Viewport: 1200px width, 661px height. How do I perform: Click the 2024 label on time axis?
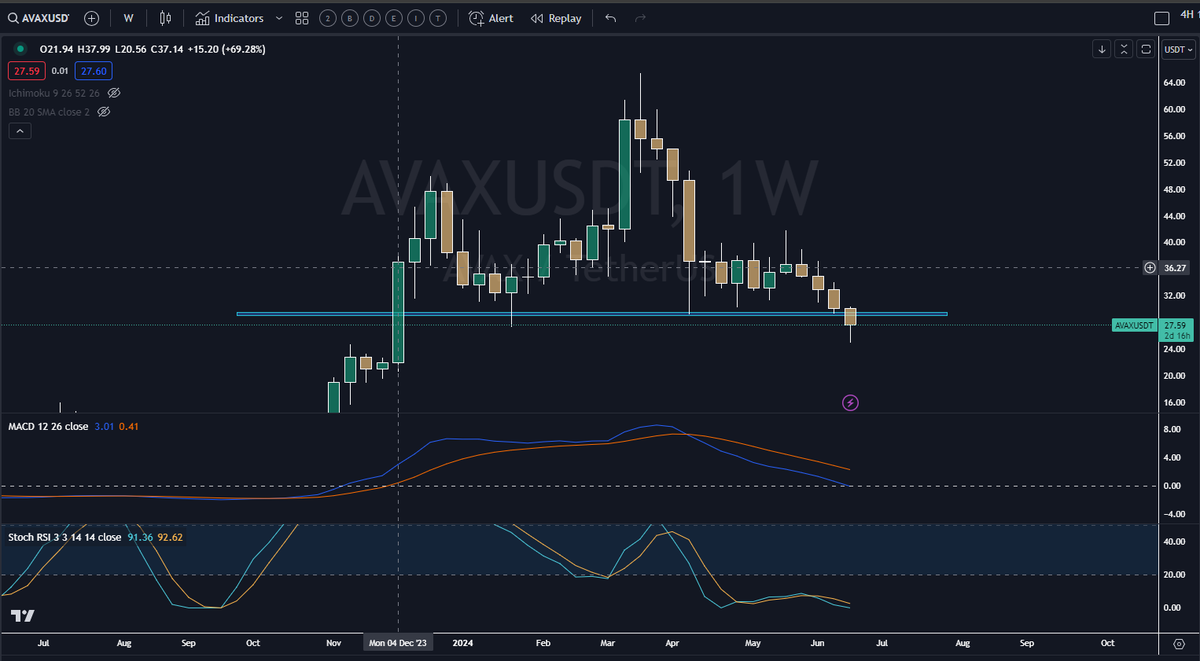463,643
